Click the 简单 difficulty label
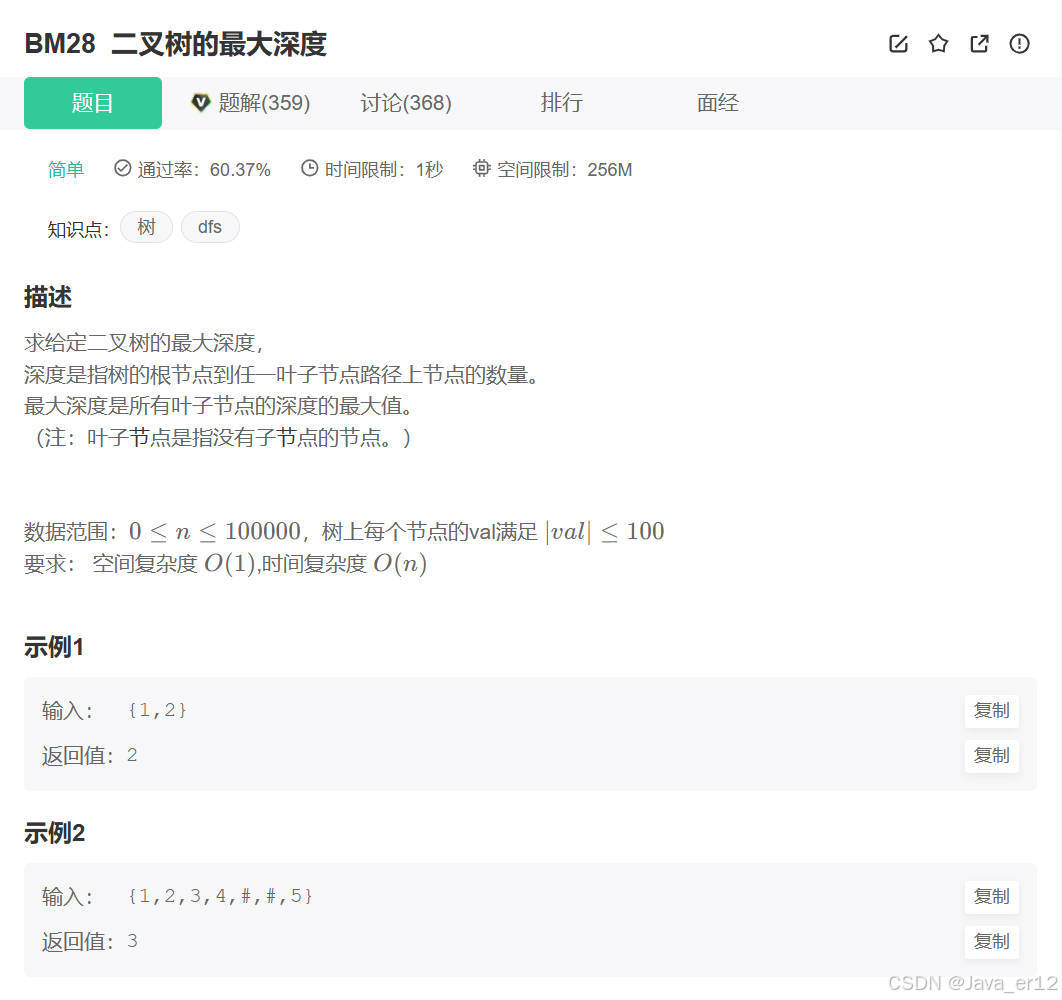The height and width of the screenshot is (1000, 1062). point(66,169)
